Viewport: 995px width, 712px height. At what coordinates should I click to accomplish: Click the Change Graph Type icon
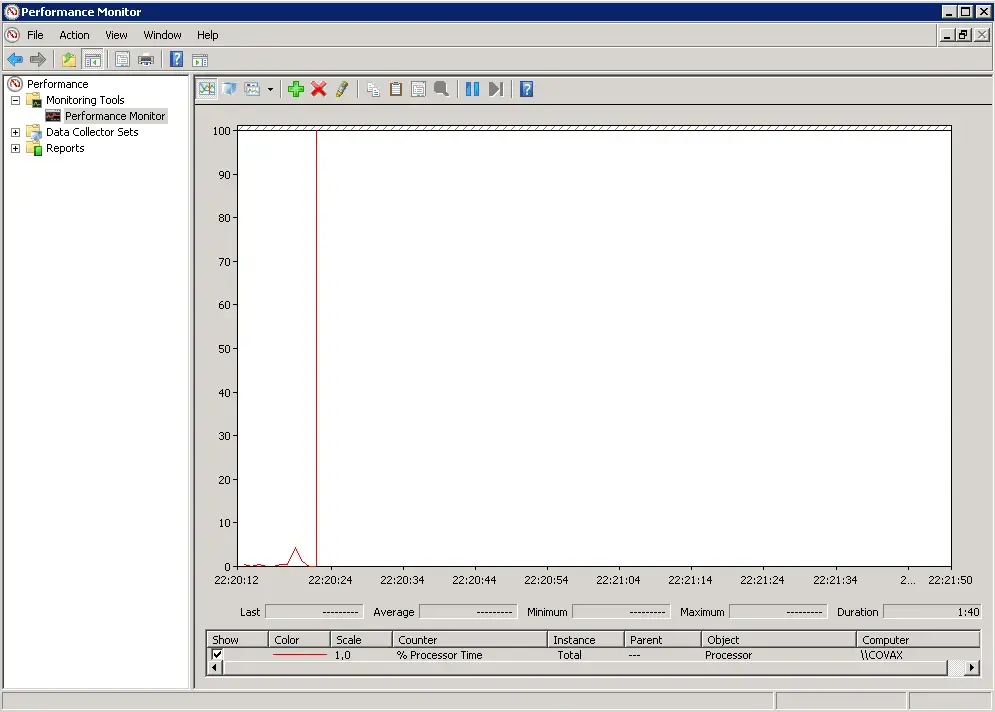[x=253, y=89]
